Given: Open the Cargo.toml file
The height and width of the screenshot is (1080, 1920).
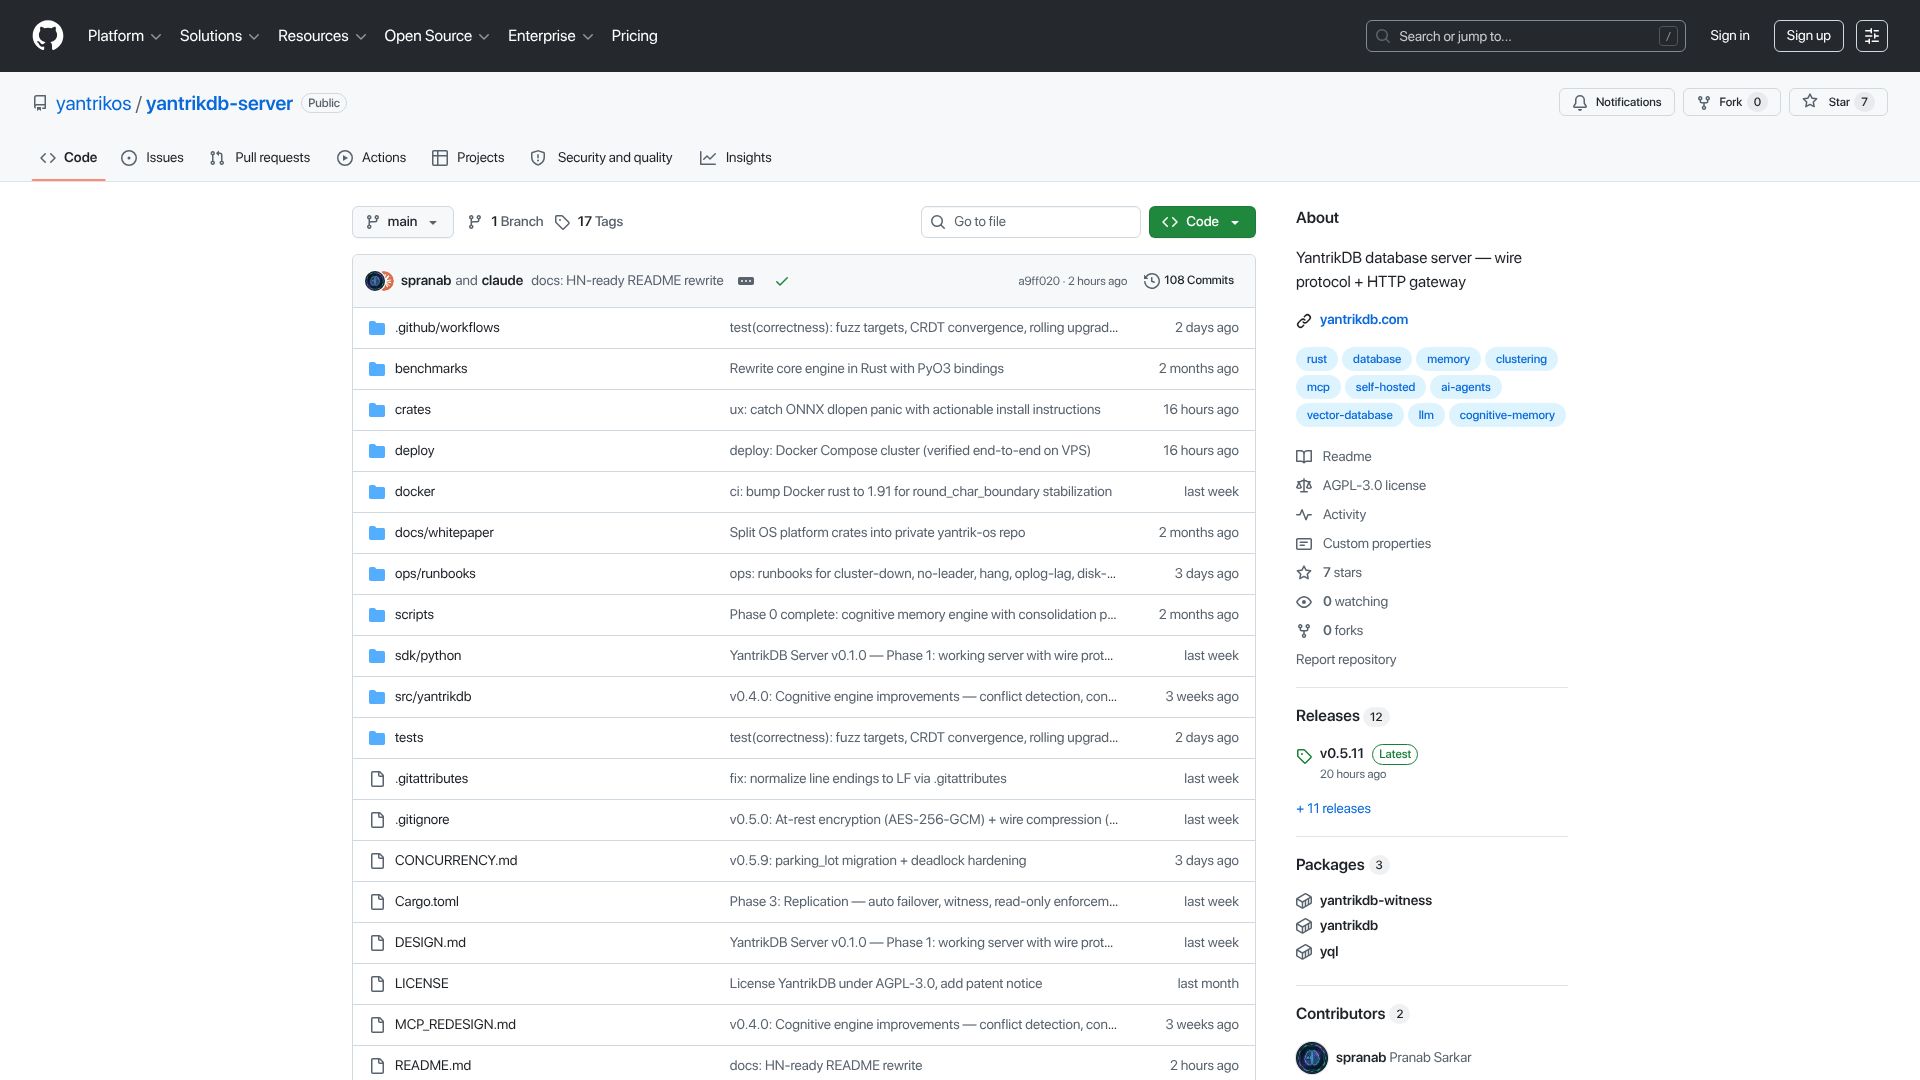Looking at the screenshot, I should click(427, 902).
